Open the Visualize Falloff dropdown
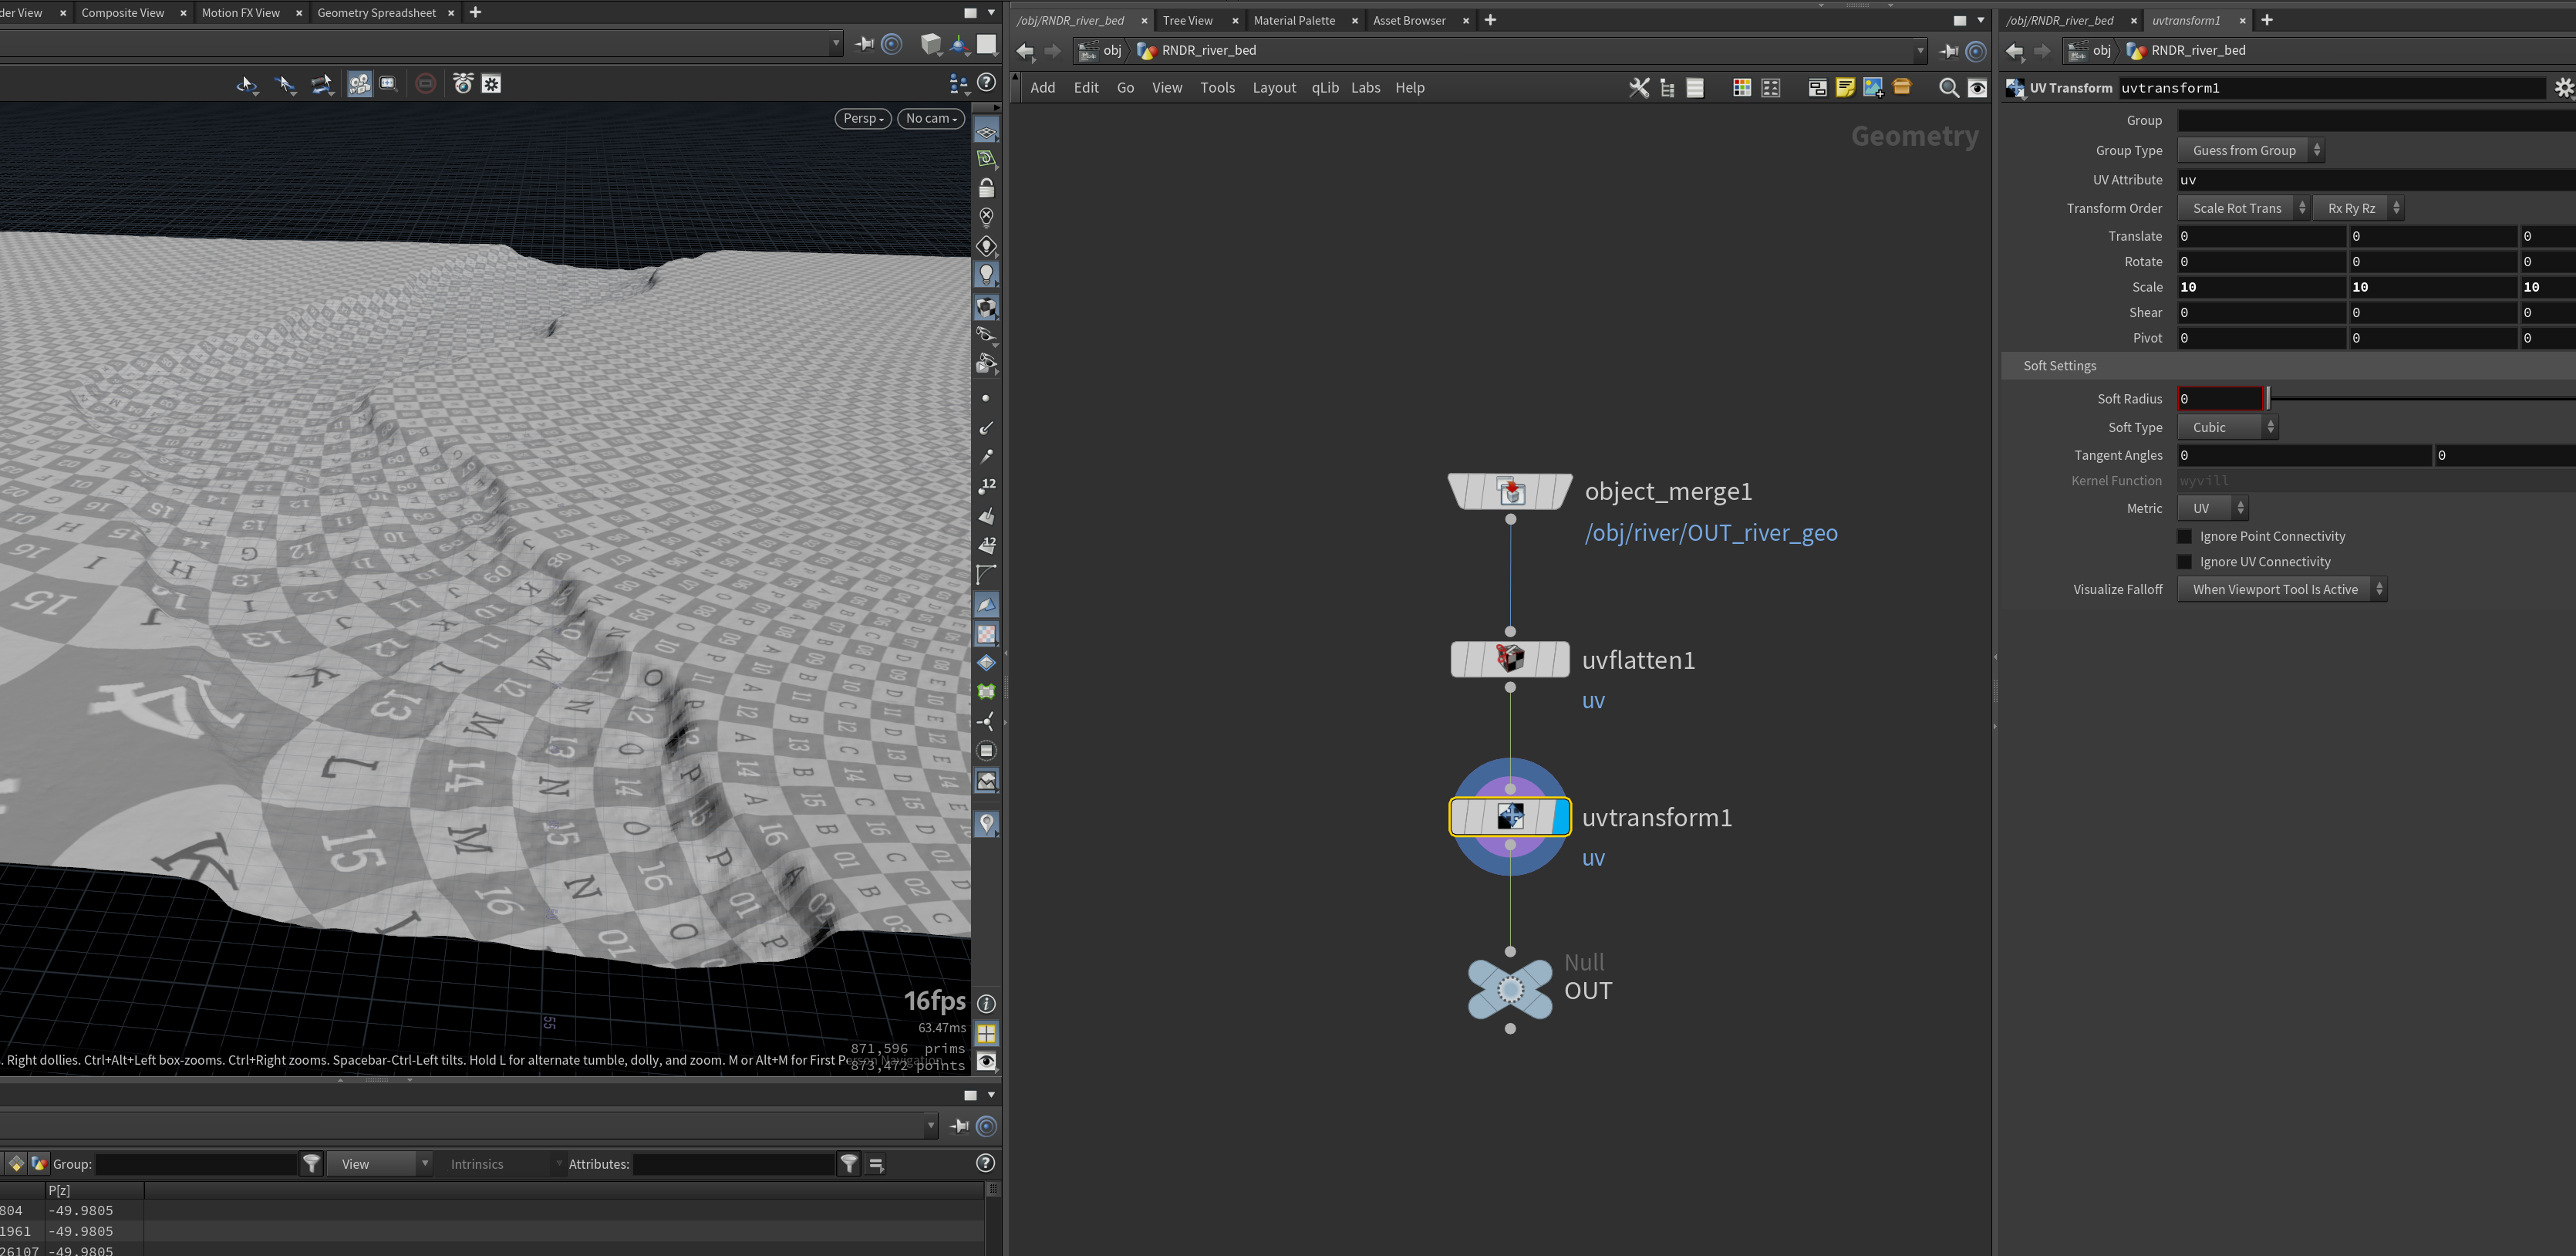 pyautogui.click(x=2281, y=589)
